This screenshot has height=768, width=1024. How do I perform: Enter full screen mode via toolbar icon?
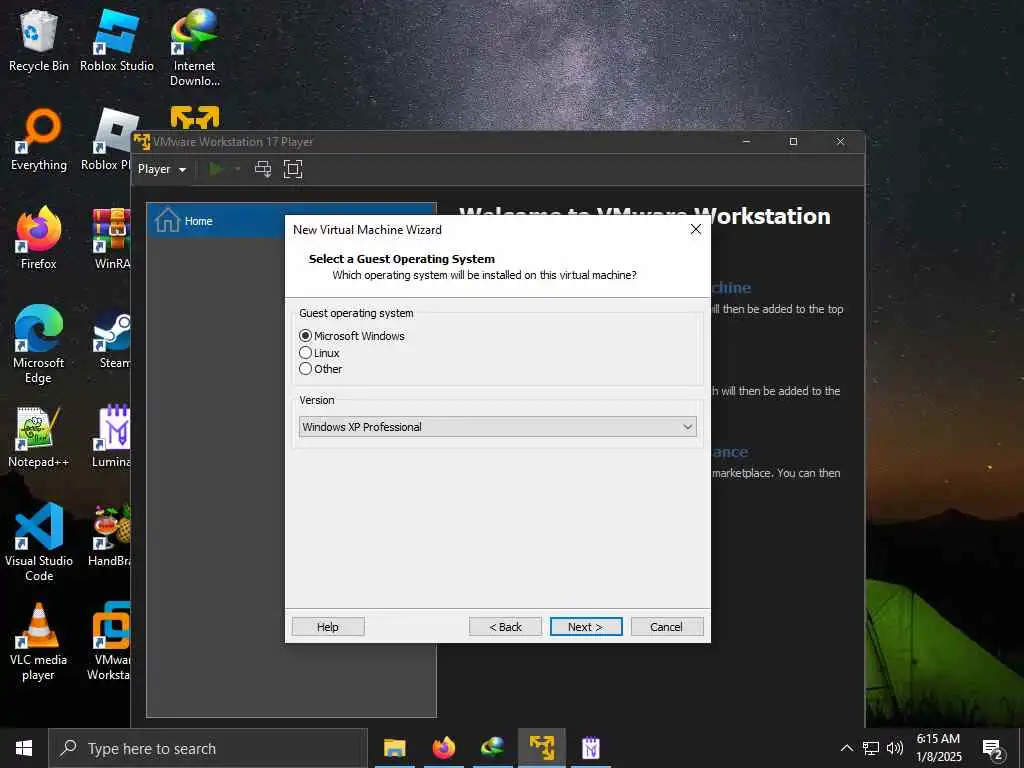point(293,169)
